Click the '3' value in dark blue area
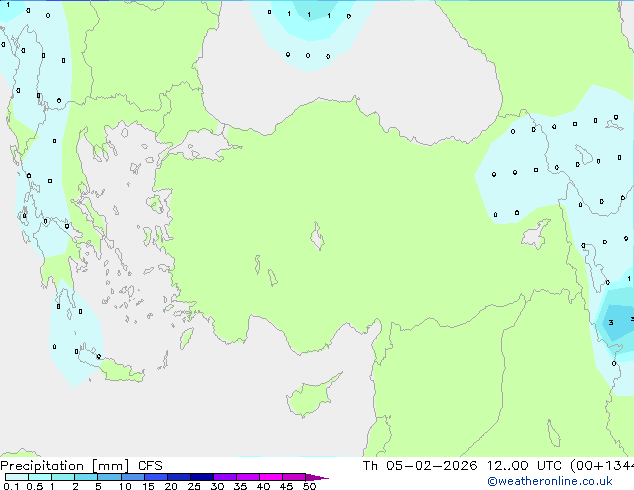 click(611, 322)
